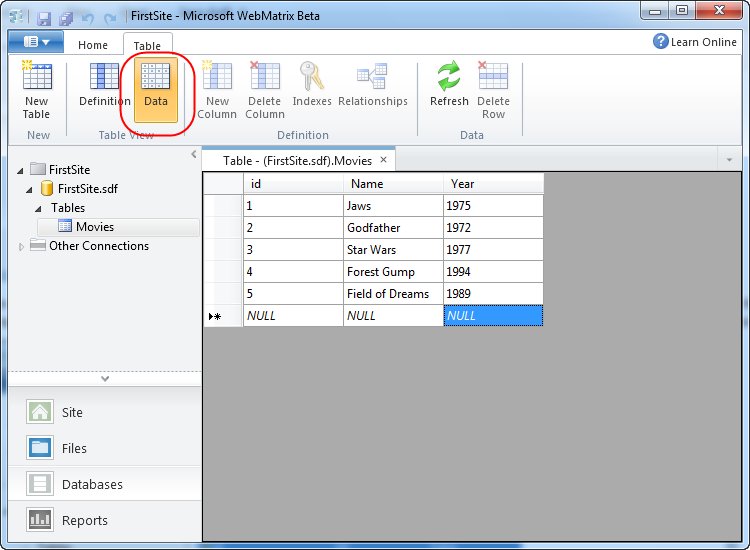
Task: Select the Movies table in tree
Action: 119,227
